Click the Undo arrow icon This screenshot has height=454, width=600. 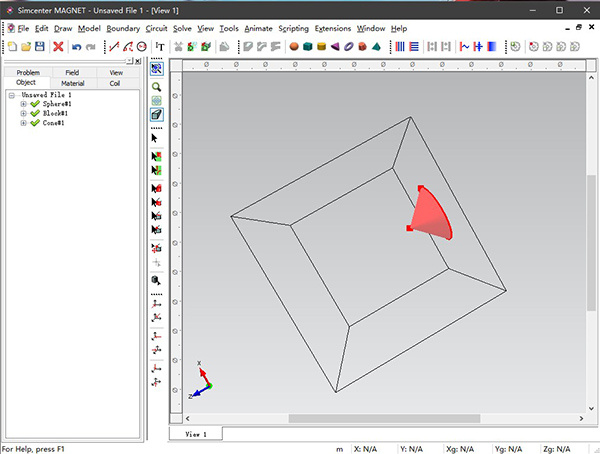(77, 46)
